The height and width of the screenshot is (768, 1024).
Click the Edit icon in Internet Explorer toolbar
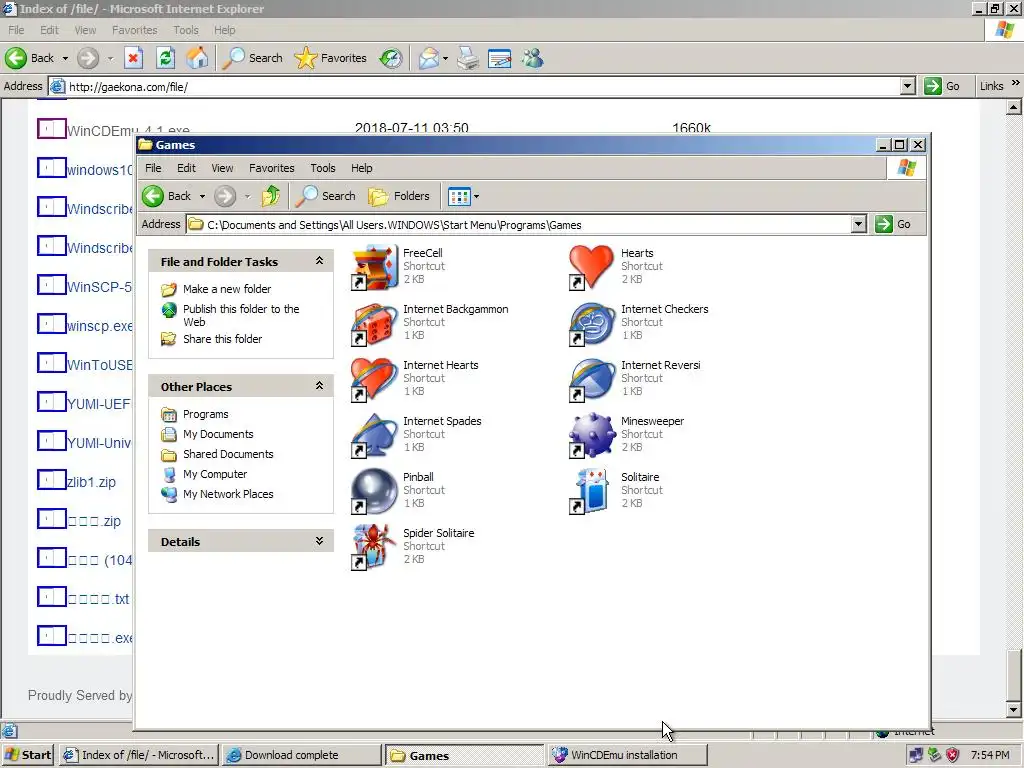(500, 58)
